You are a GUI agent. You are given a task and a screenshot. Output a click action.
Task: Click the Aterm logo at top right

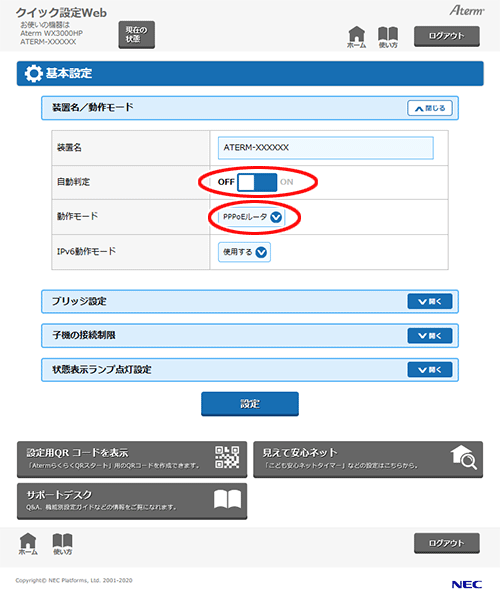(466, 10)
